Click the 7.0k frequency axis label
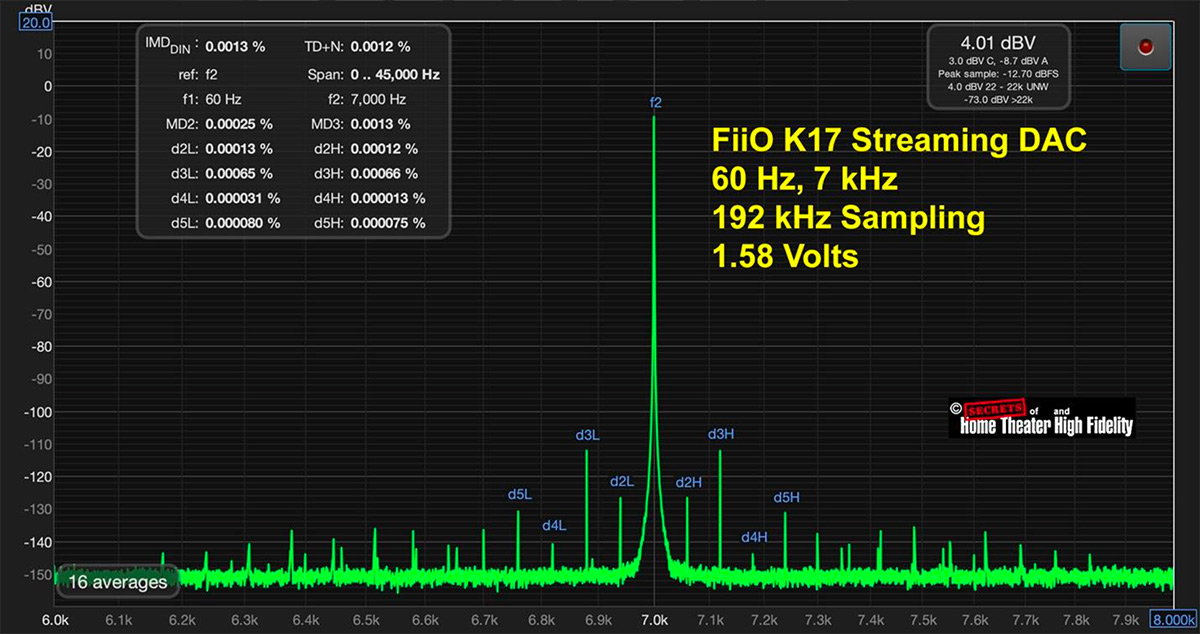This screenshot has height=634, width=1200. coord(655,620)
